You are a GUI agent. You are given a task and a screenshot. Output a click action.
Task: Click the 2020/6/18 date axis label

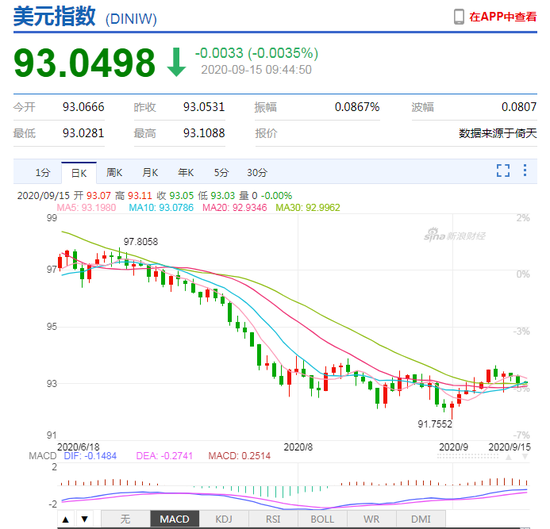click(x=79, y=447)
